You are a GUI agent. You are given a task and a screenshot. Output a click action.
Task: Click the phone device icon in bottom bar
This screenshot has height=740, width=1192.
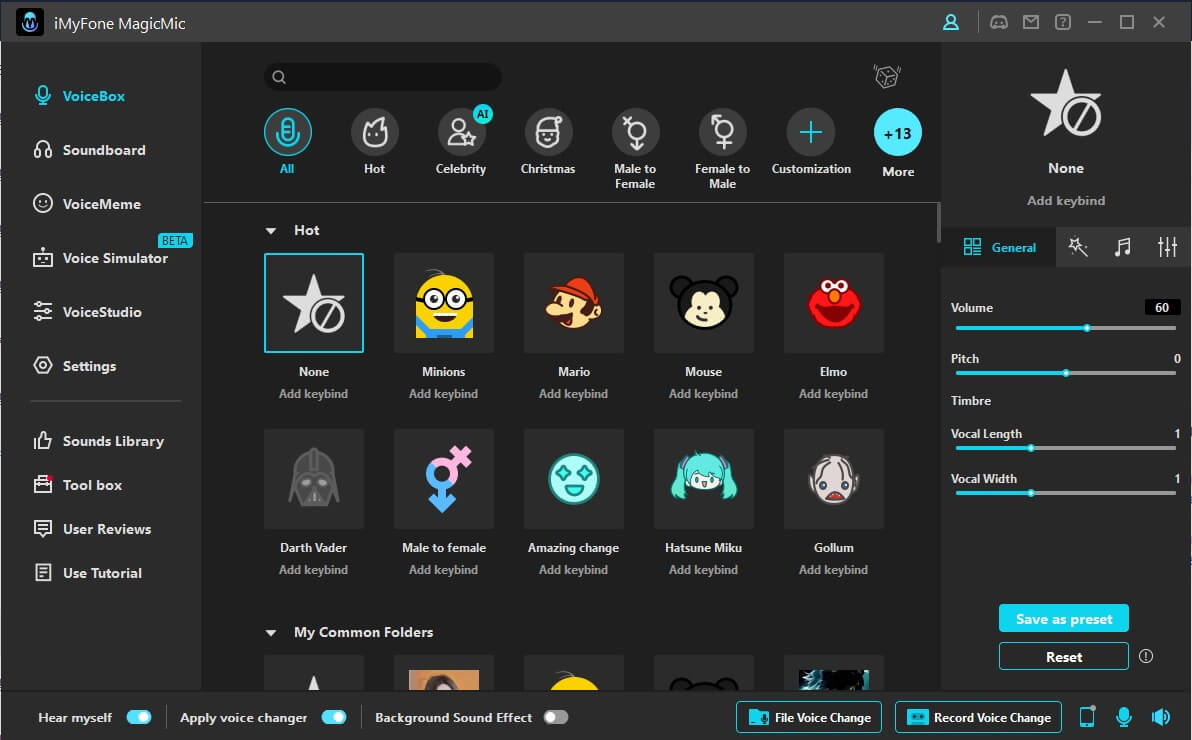[1087, 716]
